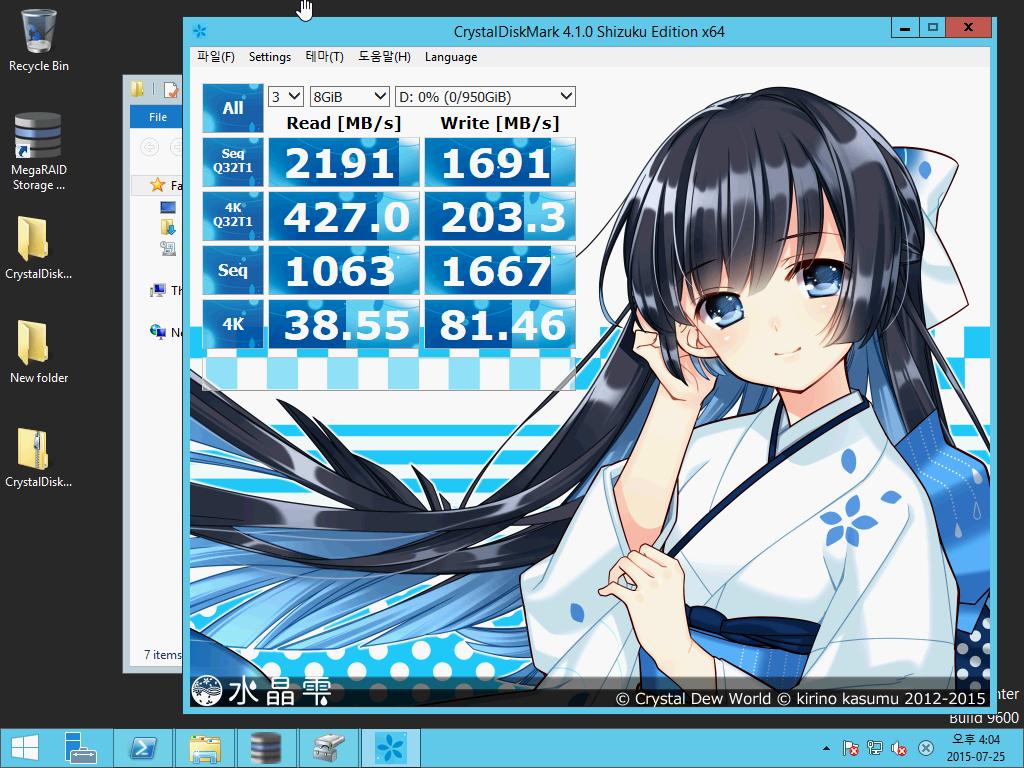Viewport: 1024px width, 768px height.
Task: Open PowerShell from the taskbar
Action: point(143,748)
